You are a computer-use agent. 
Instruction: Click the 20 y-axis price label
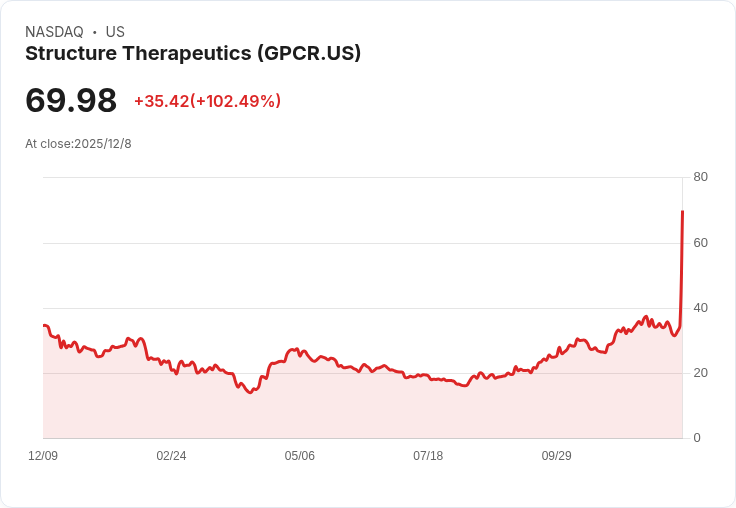700,373
